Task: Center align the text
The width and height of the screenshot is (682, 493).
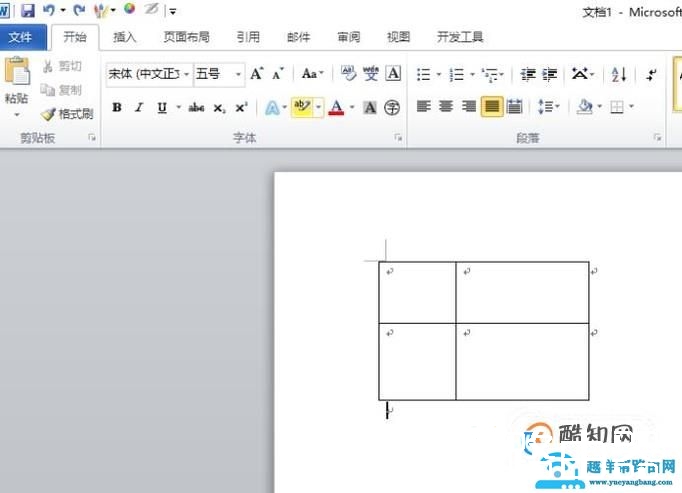Action: coord(446,107)
